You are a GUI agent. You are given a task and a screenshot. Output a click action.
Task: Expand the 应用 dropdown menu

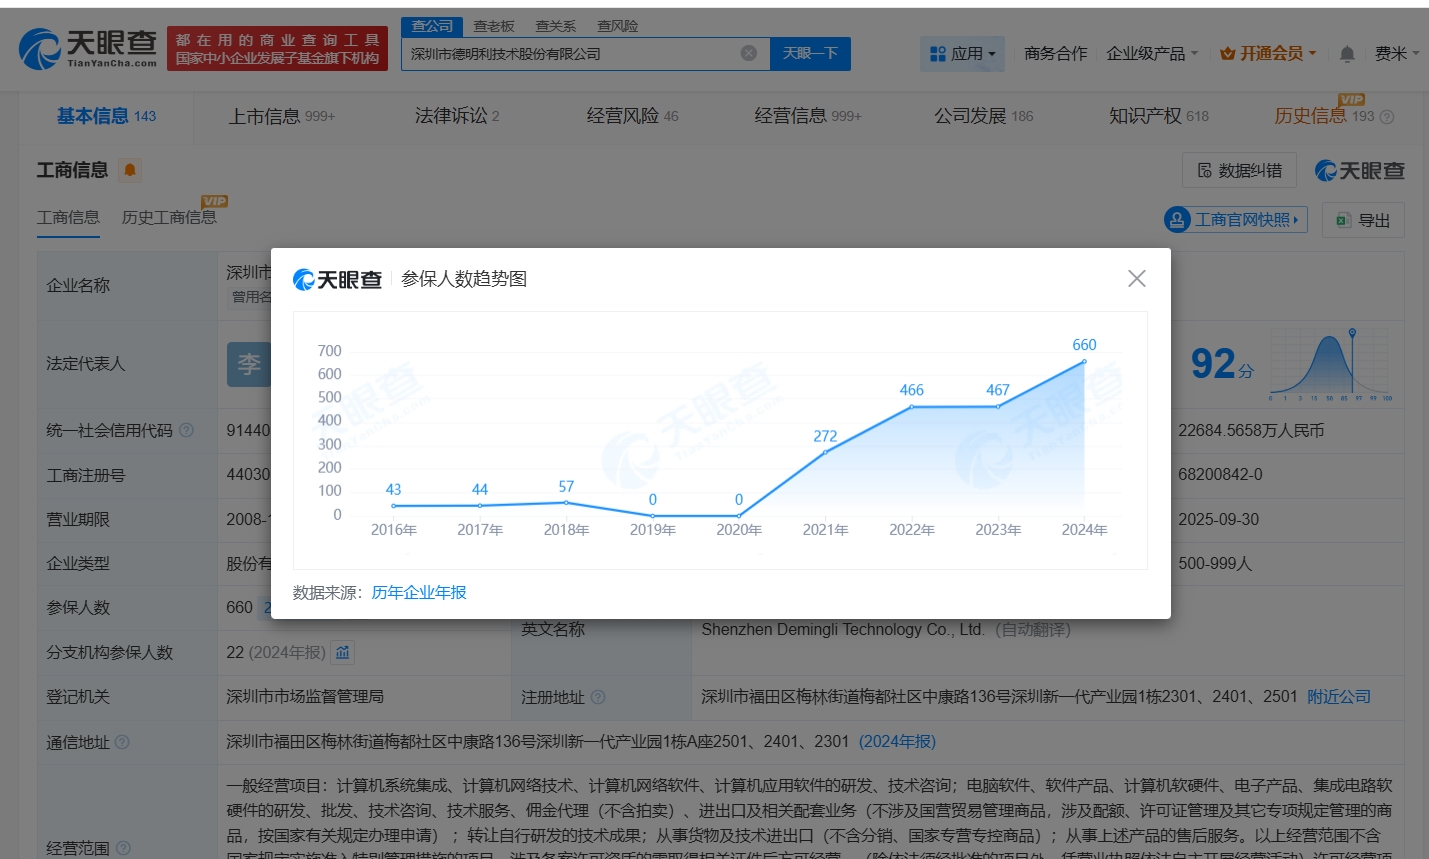[962, 54]
